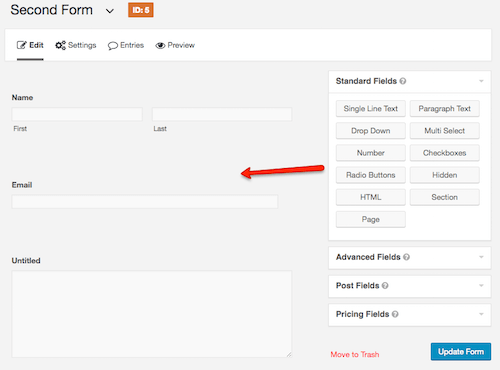
Task: Click in the Last name input
Action: click(x=222, y=114)
